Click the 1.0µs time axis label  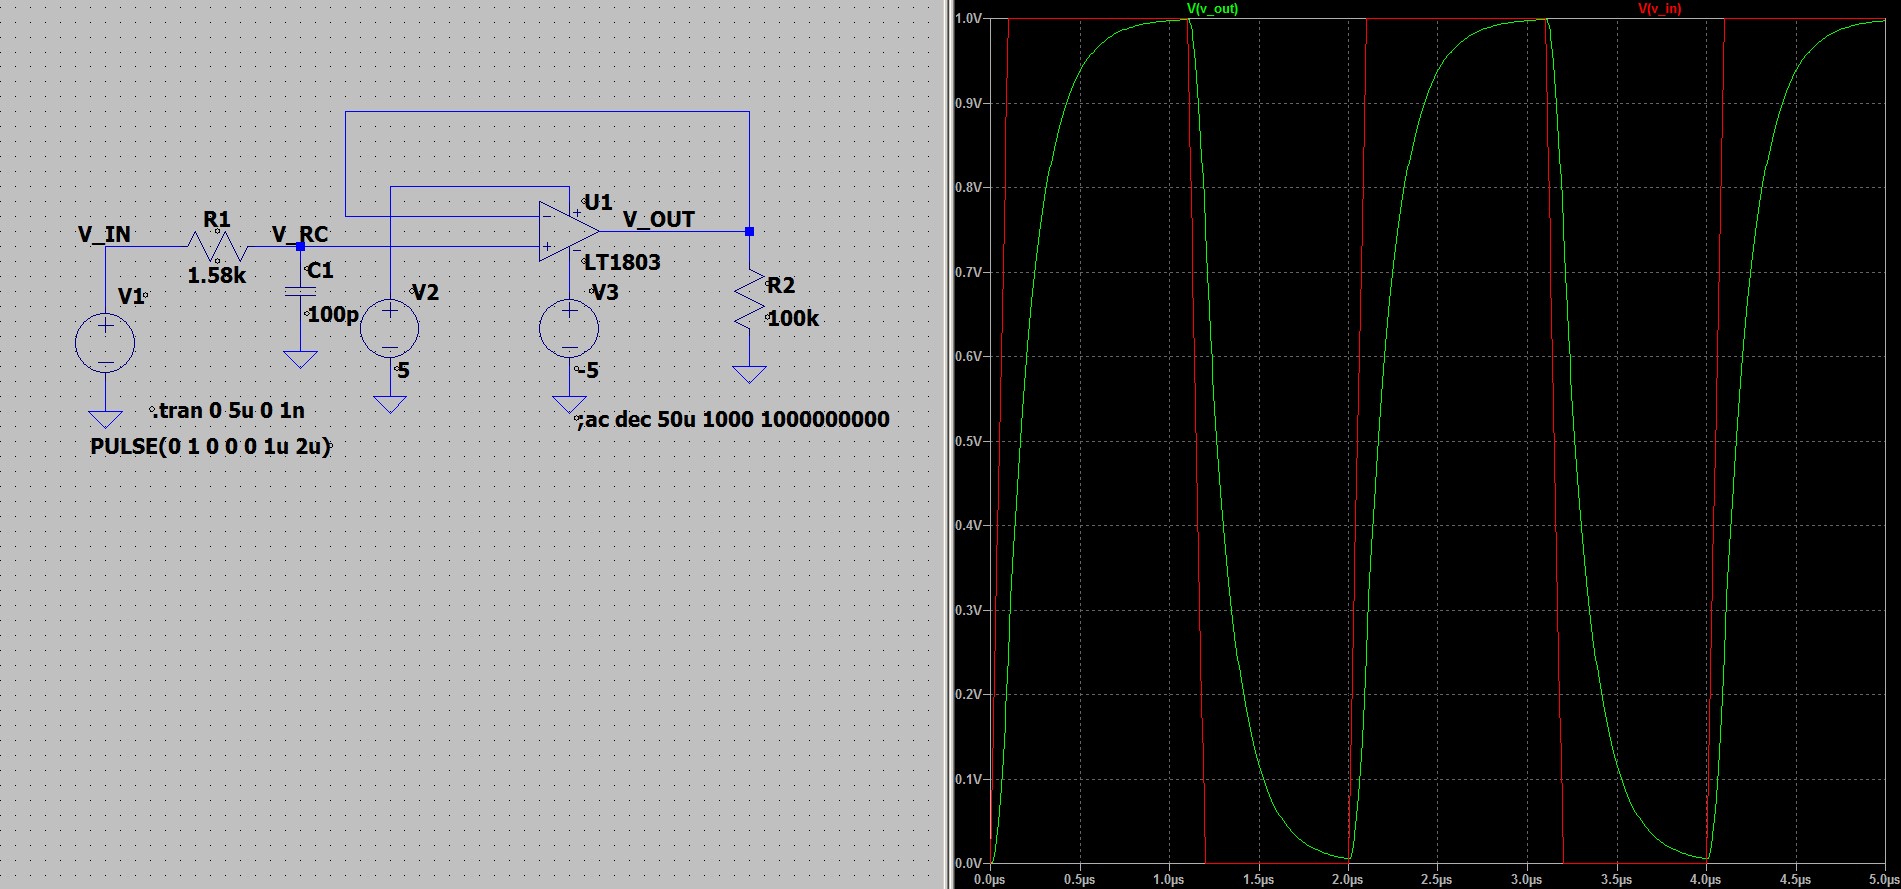[x=1168, y=880]
